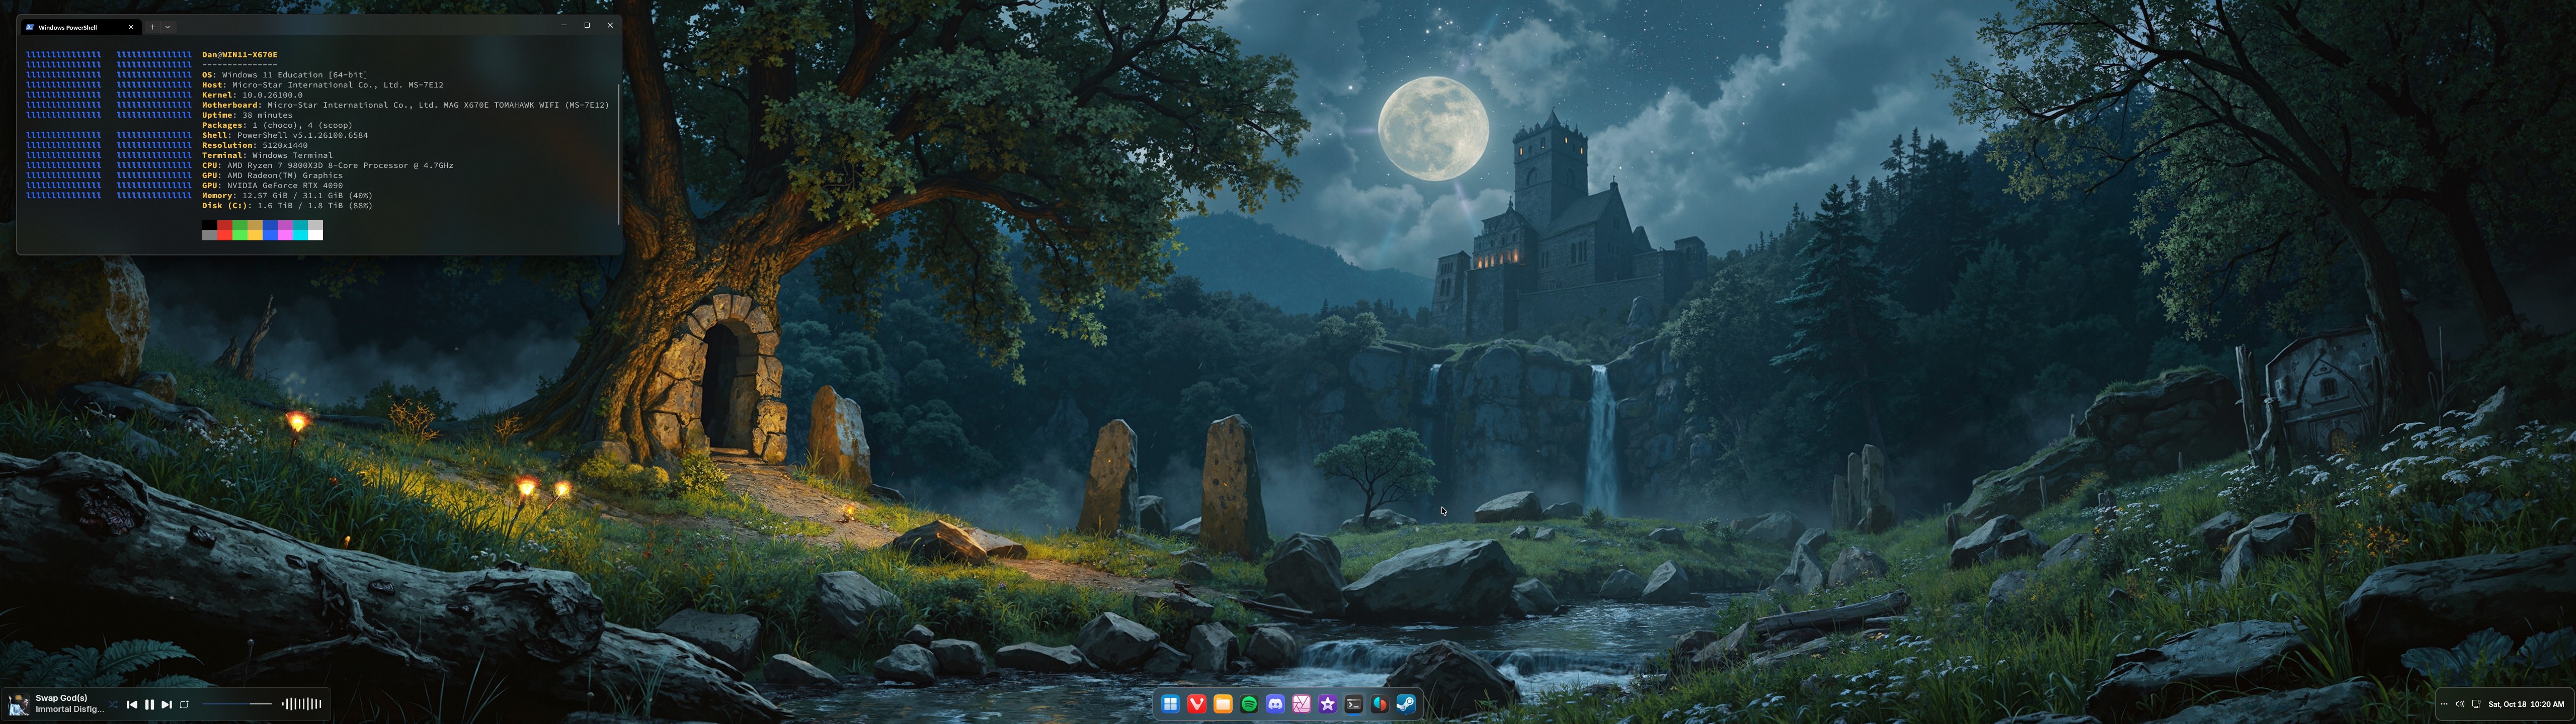Open Discord from the dock
Viewport: 2576px width, 724px height.
tap(1275, 704)
